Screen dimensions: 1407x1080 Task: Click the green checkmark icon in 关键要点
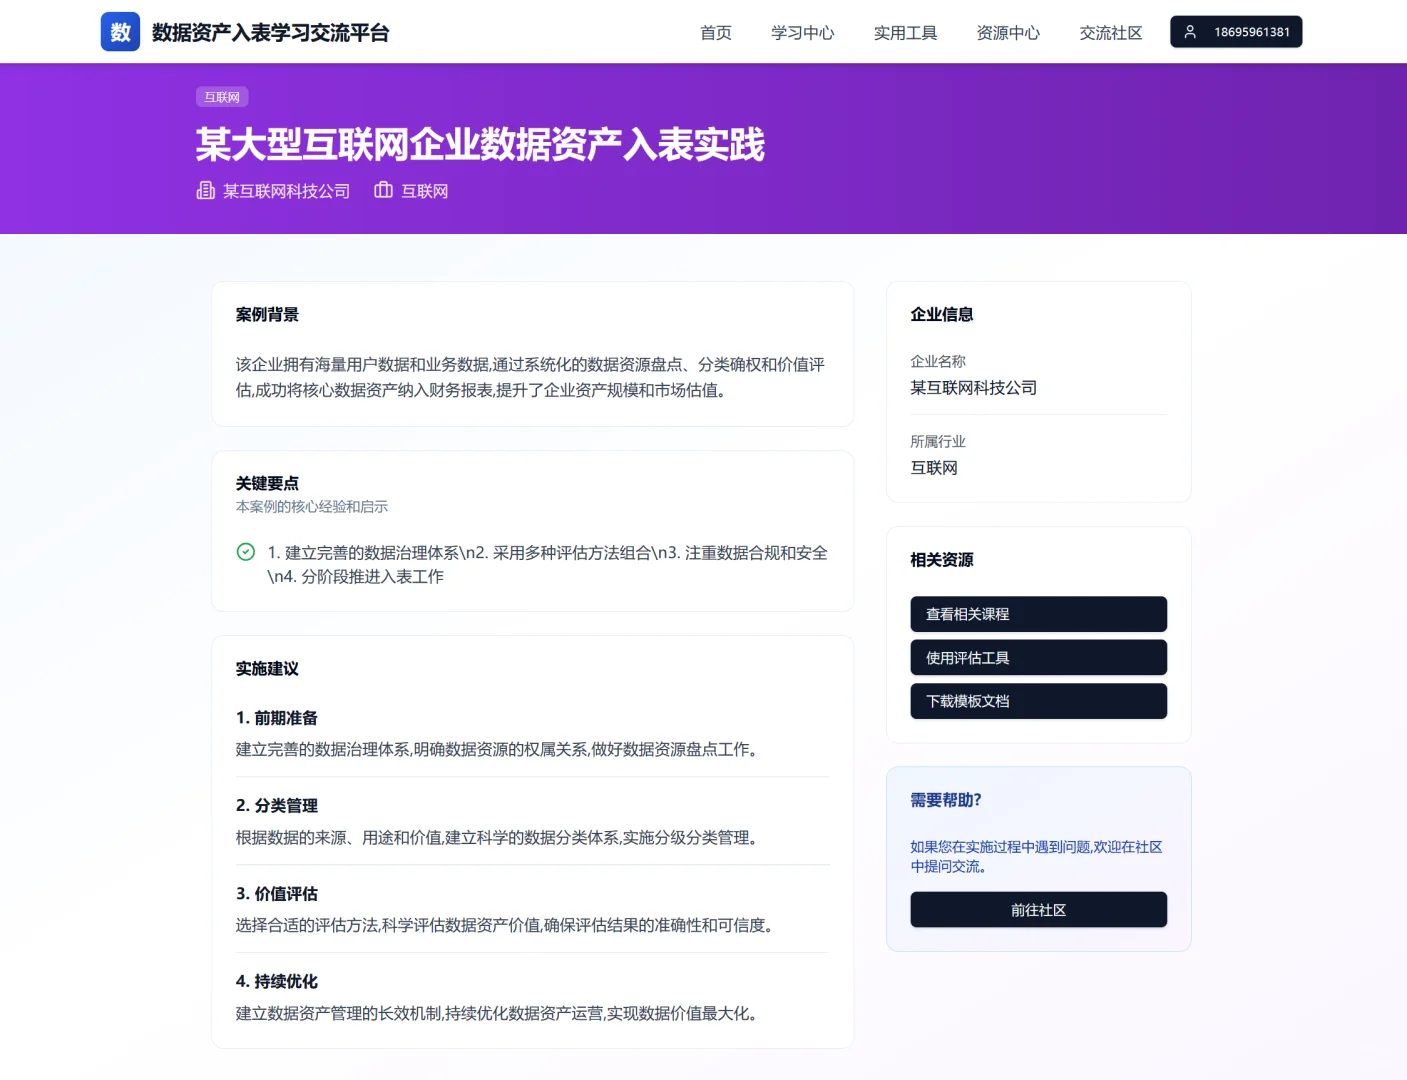(245, 551)
